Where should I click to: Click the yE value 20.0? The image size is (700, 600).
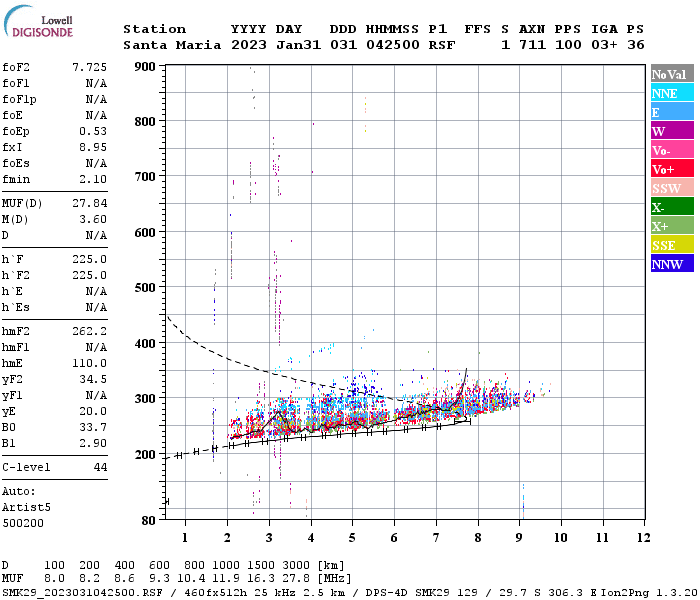coord(93,411)
